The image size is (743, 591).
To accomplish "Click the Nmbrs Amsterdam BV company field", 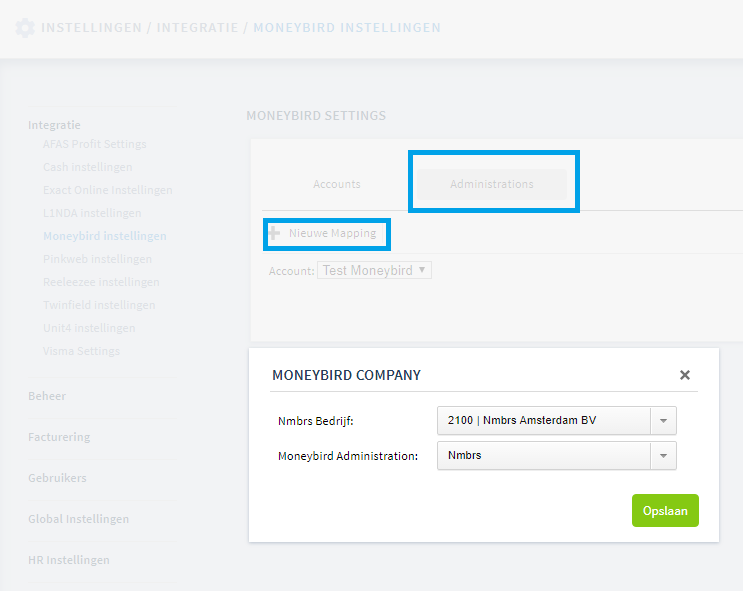I will (x=544, y=420).
